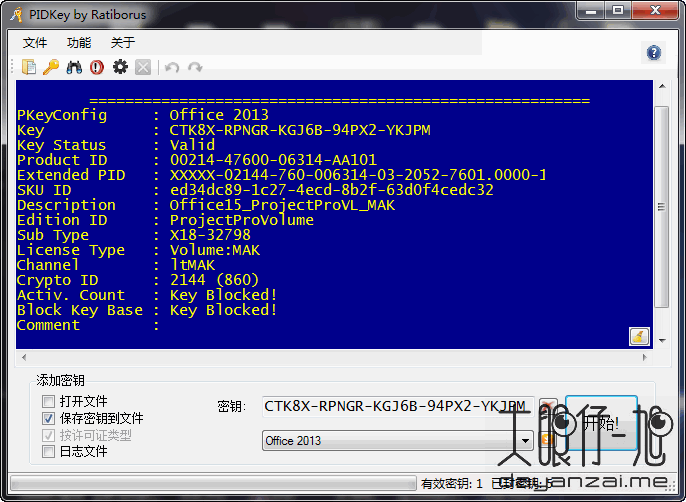Click Channel value ltMAK
Viewport: 686px width, 502px height.
pos(192,265)
